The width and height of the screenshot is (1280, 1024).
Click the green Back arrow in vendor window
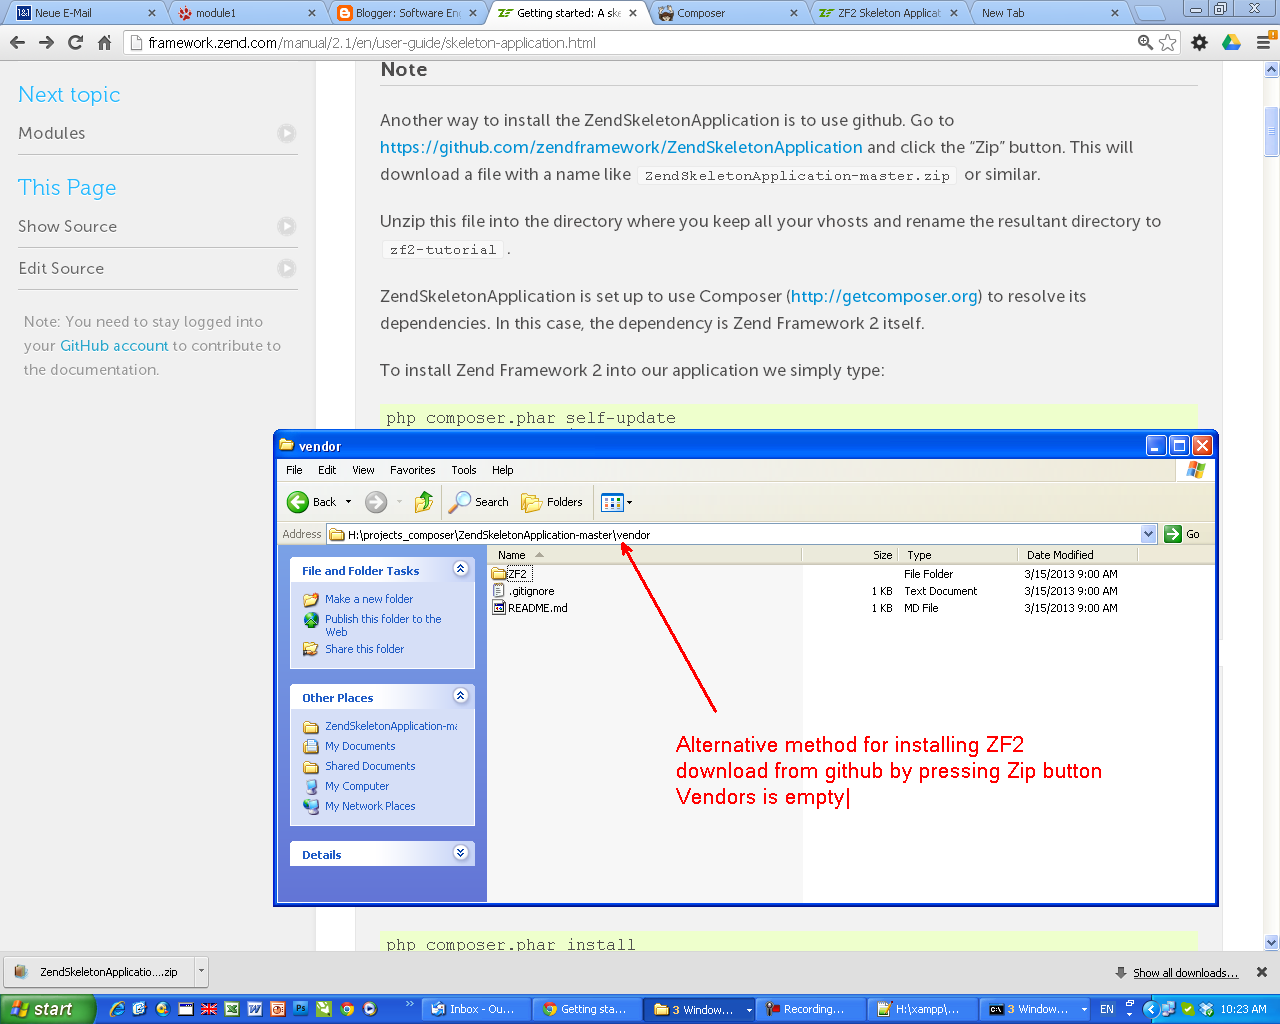(x=298, y=502)
